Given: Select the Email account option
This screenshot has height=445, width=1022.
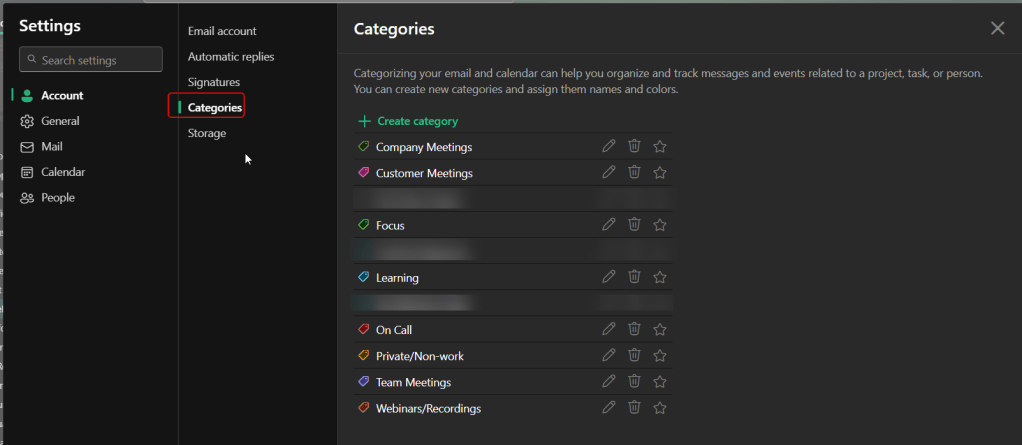Looking at the screenshot, I should (x=222, y=31).
